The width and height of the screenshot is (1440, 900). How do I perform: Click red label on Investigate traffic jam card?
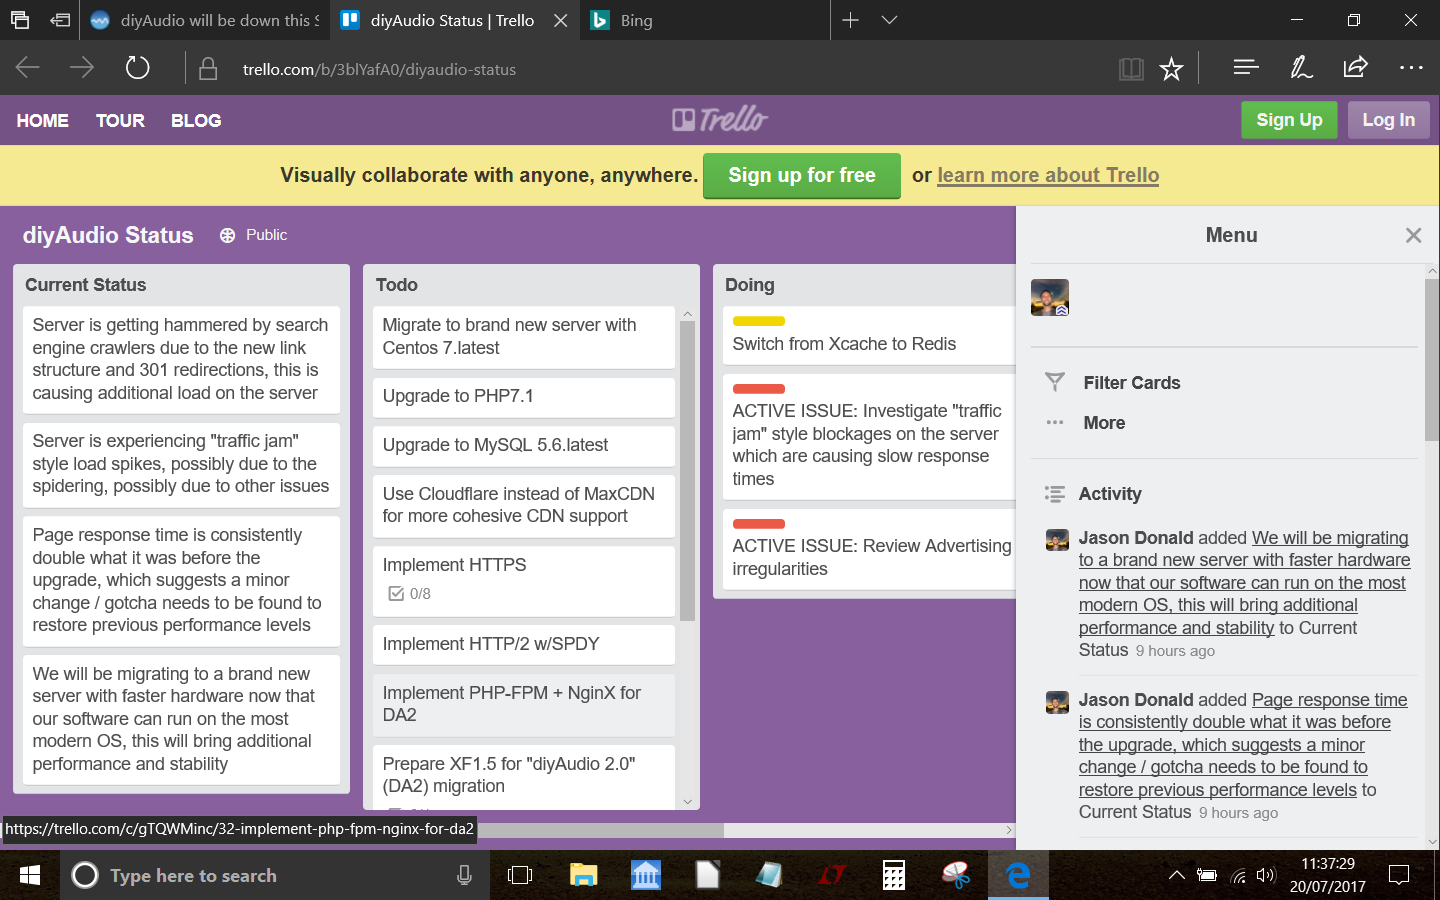pyautogui.click(x=759, y=389)
